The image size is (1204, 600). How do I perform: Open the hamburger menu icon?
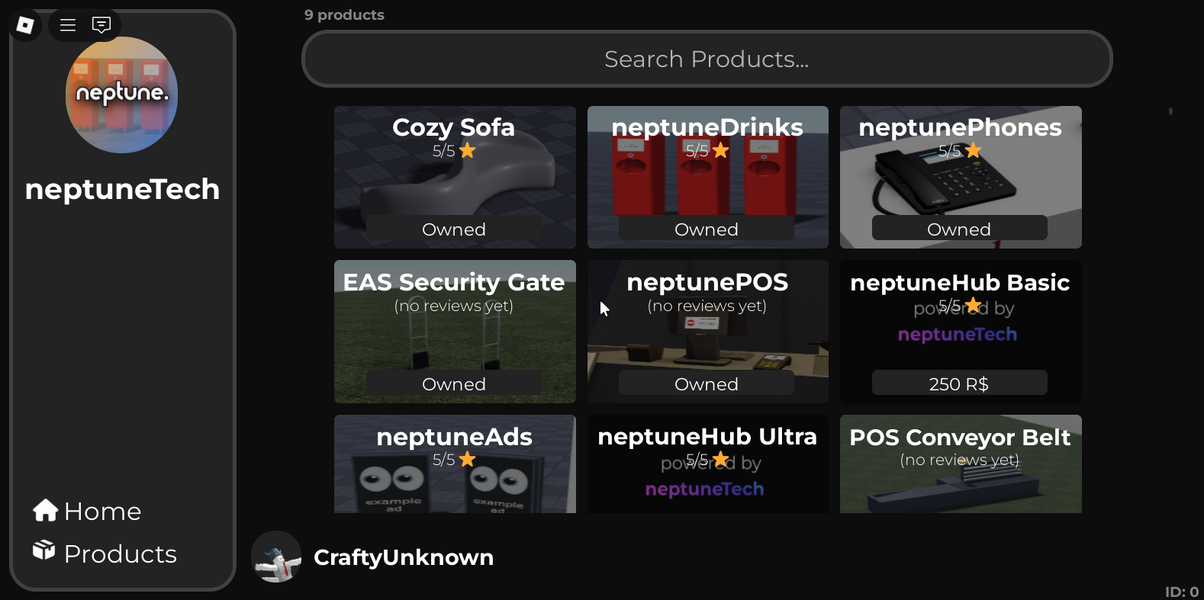click(x=68, y=25)
